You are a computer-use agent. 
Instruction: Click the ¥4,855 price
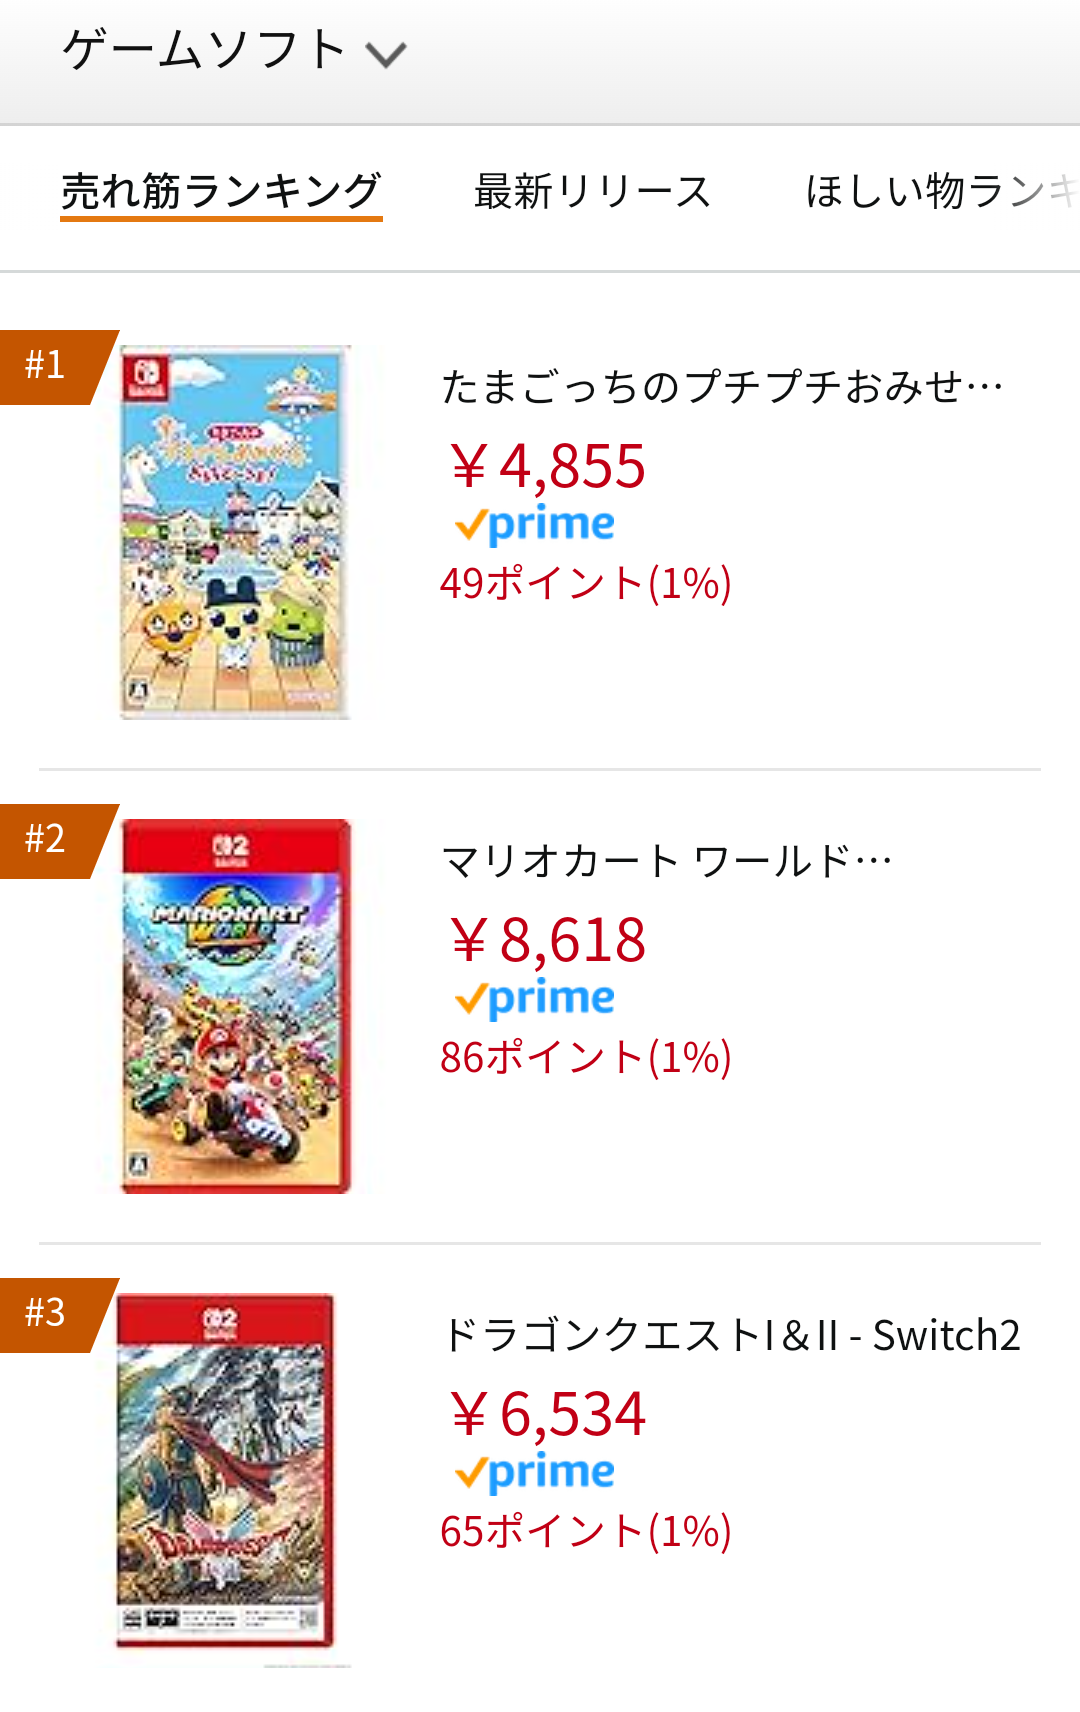click(x=547, y=466)
